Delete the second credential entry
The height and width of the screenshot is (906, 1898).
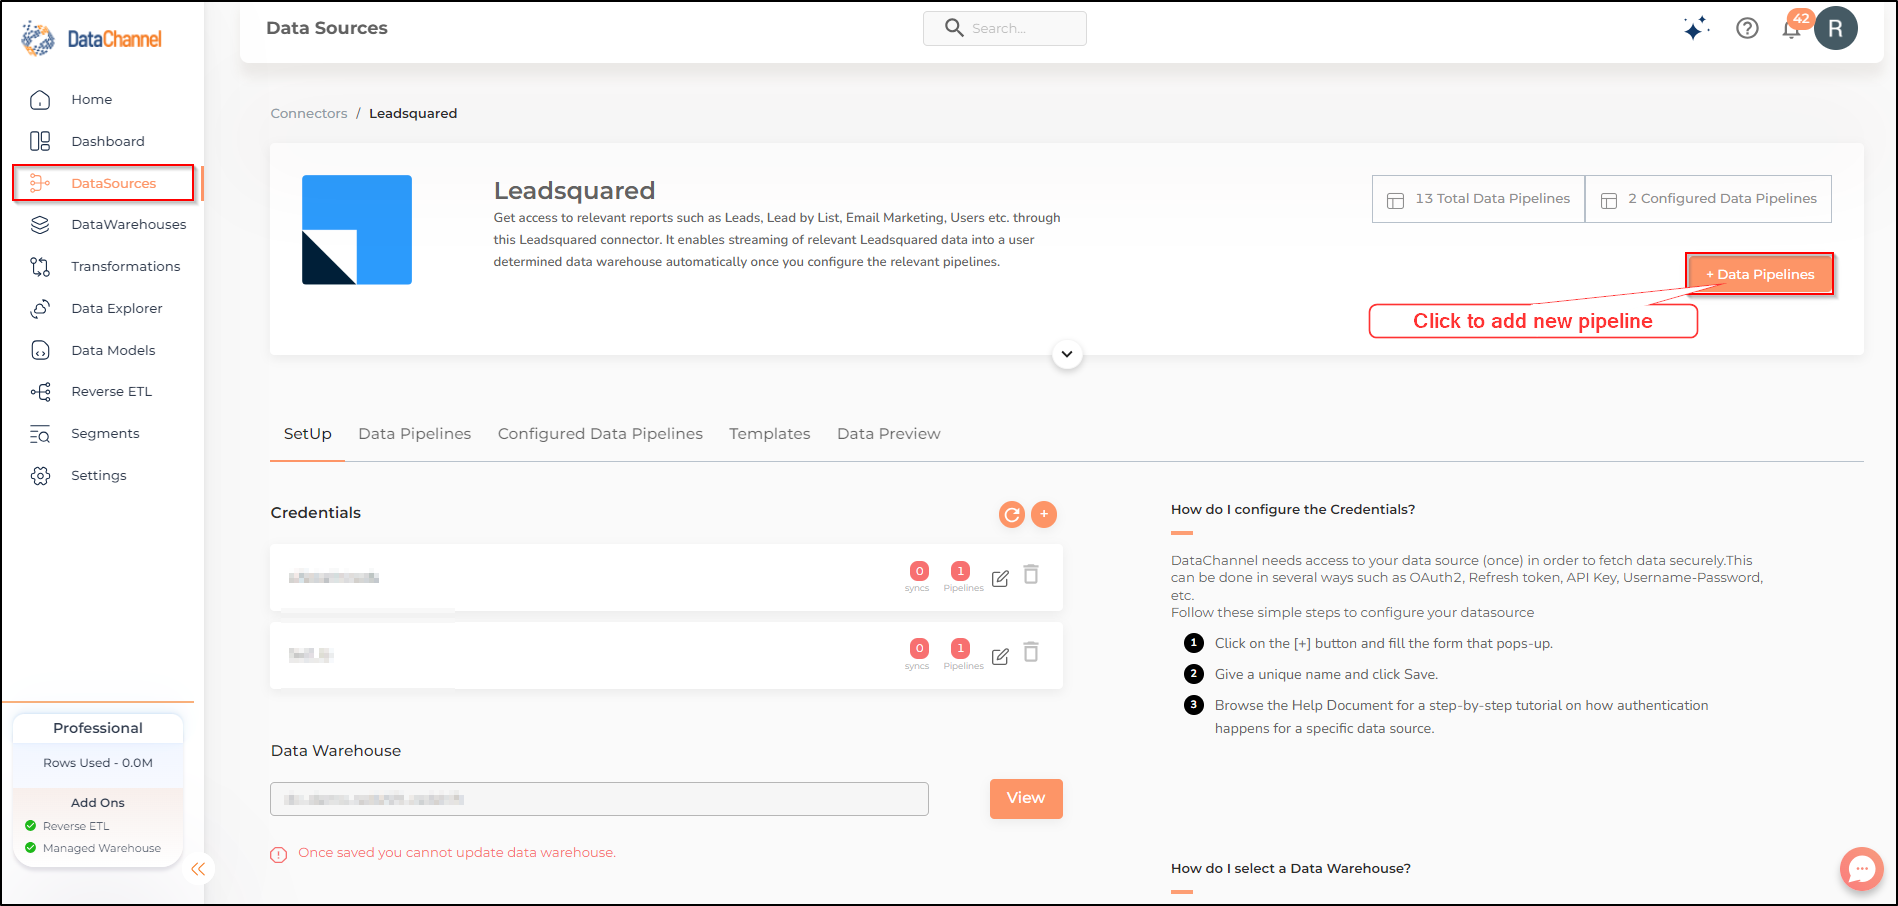tap(1031, 652)
